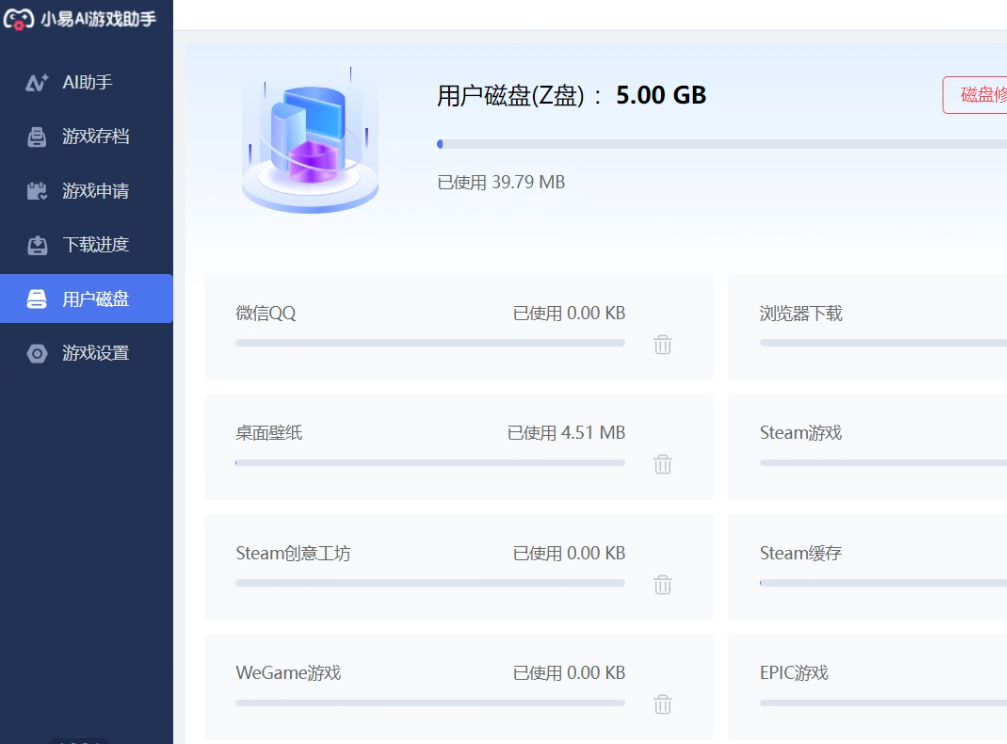
Task: Click trash icon for 桌面壁纸
Action: [662, 464]
